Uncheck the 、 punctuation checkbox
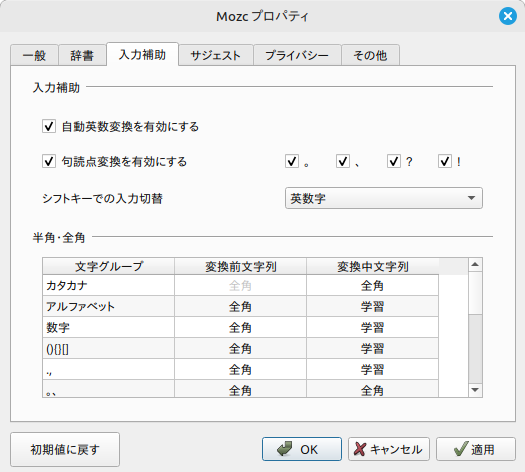525x472 pixels. [343, 161]
